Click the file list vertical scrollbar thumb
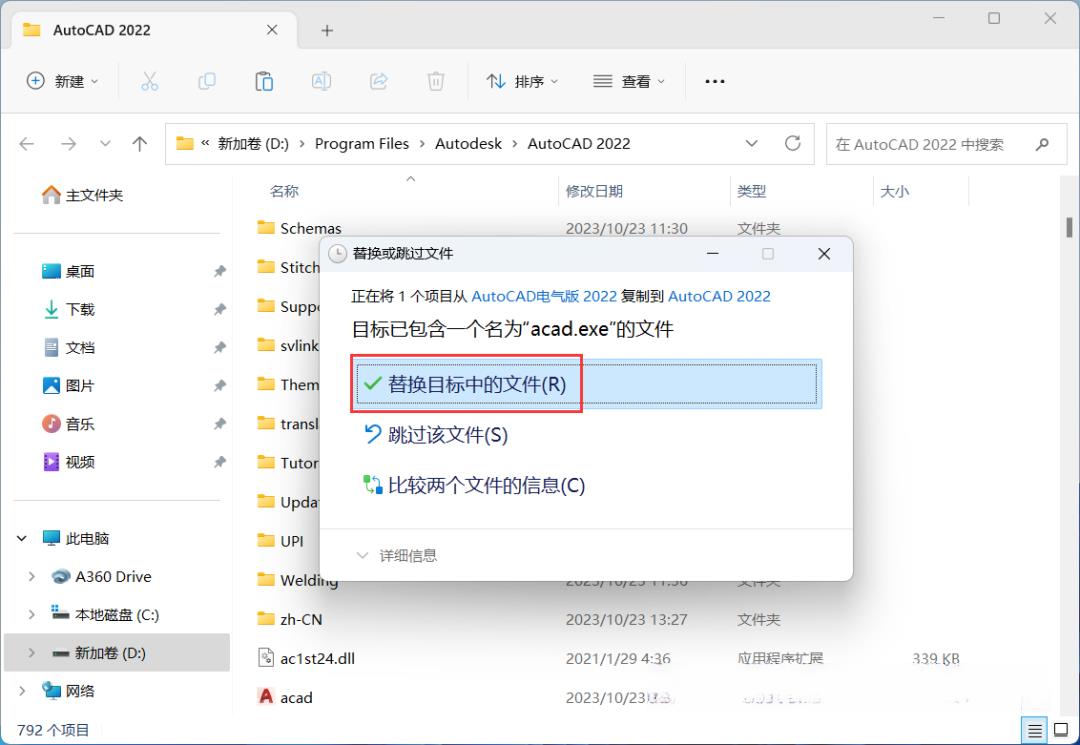The height and width of the screenshot is (745, 1080). coord(1069,227)
